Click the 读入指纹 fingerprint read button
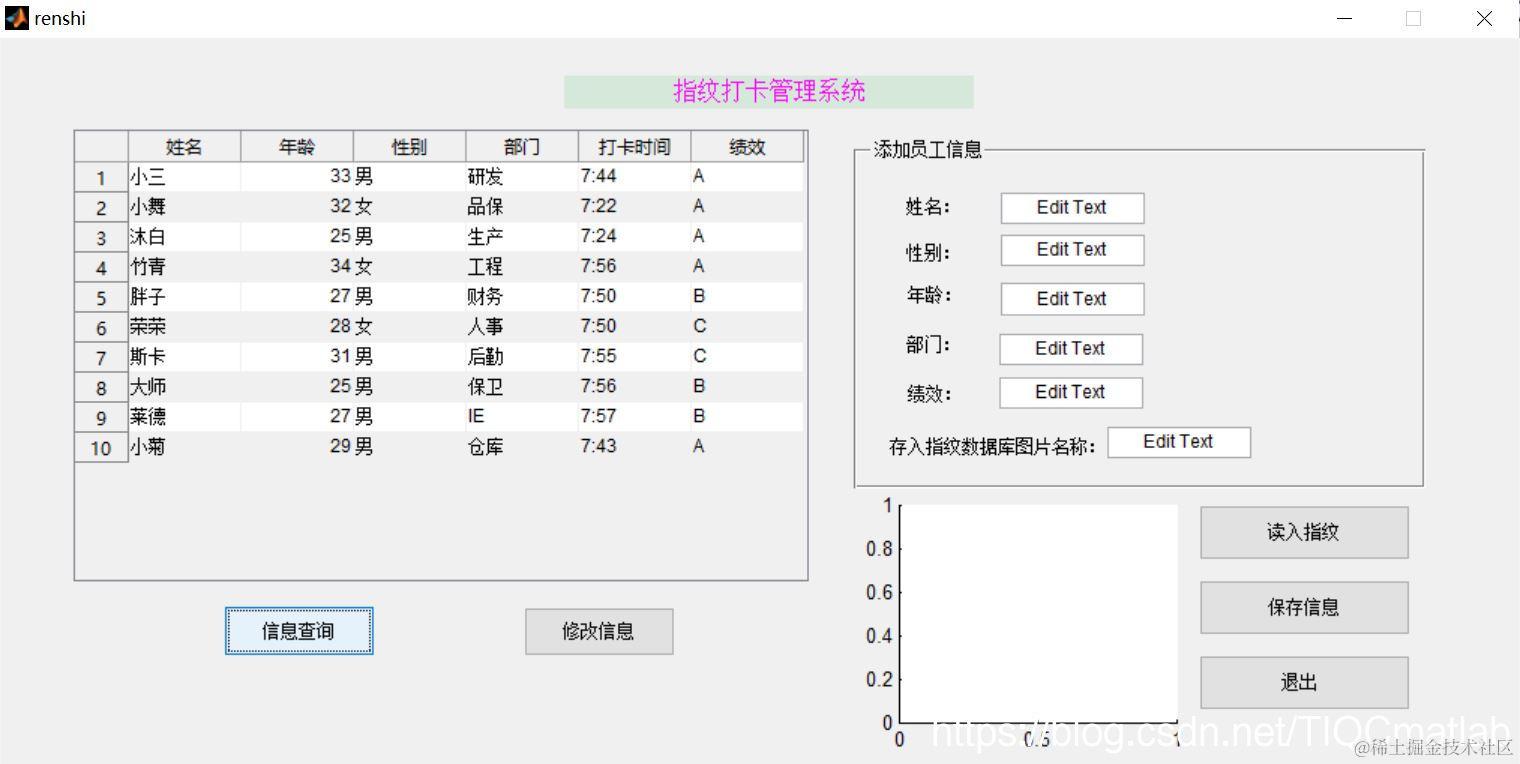The height and width of the screenshot is (764, 1520). [1303, 532]
